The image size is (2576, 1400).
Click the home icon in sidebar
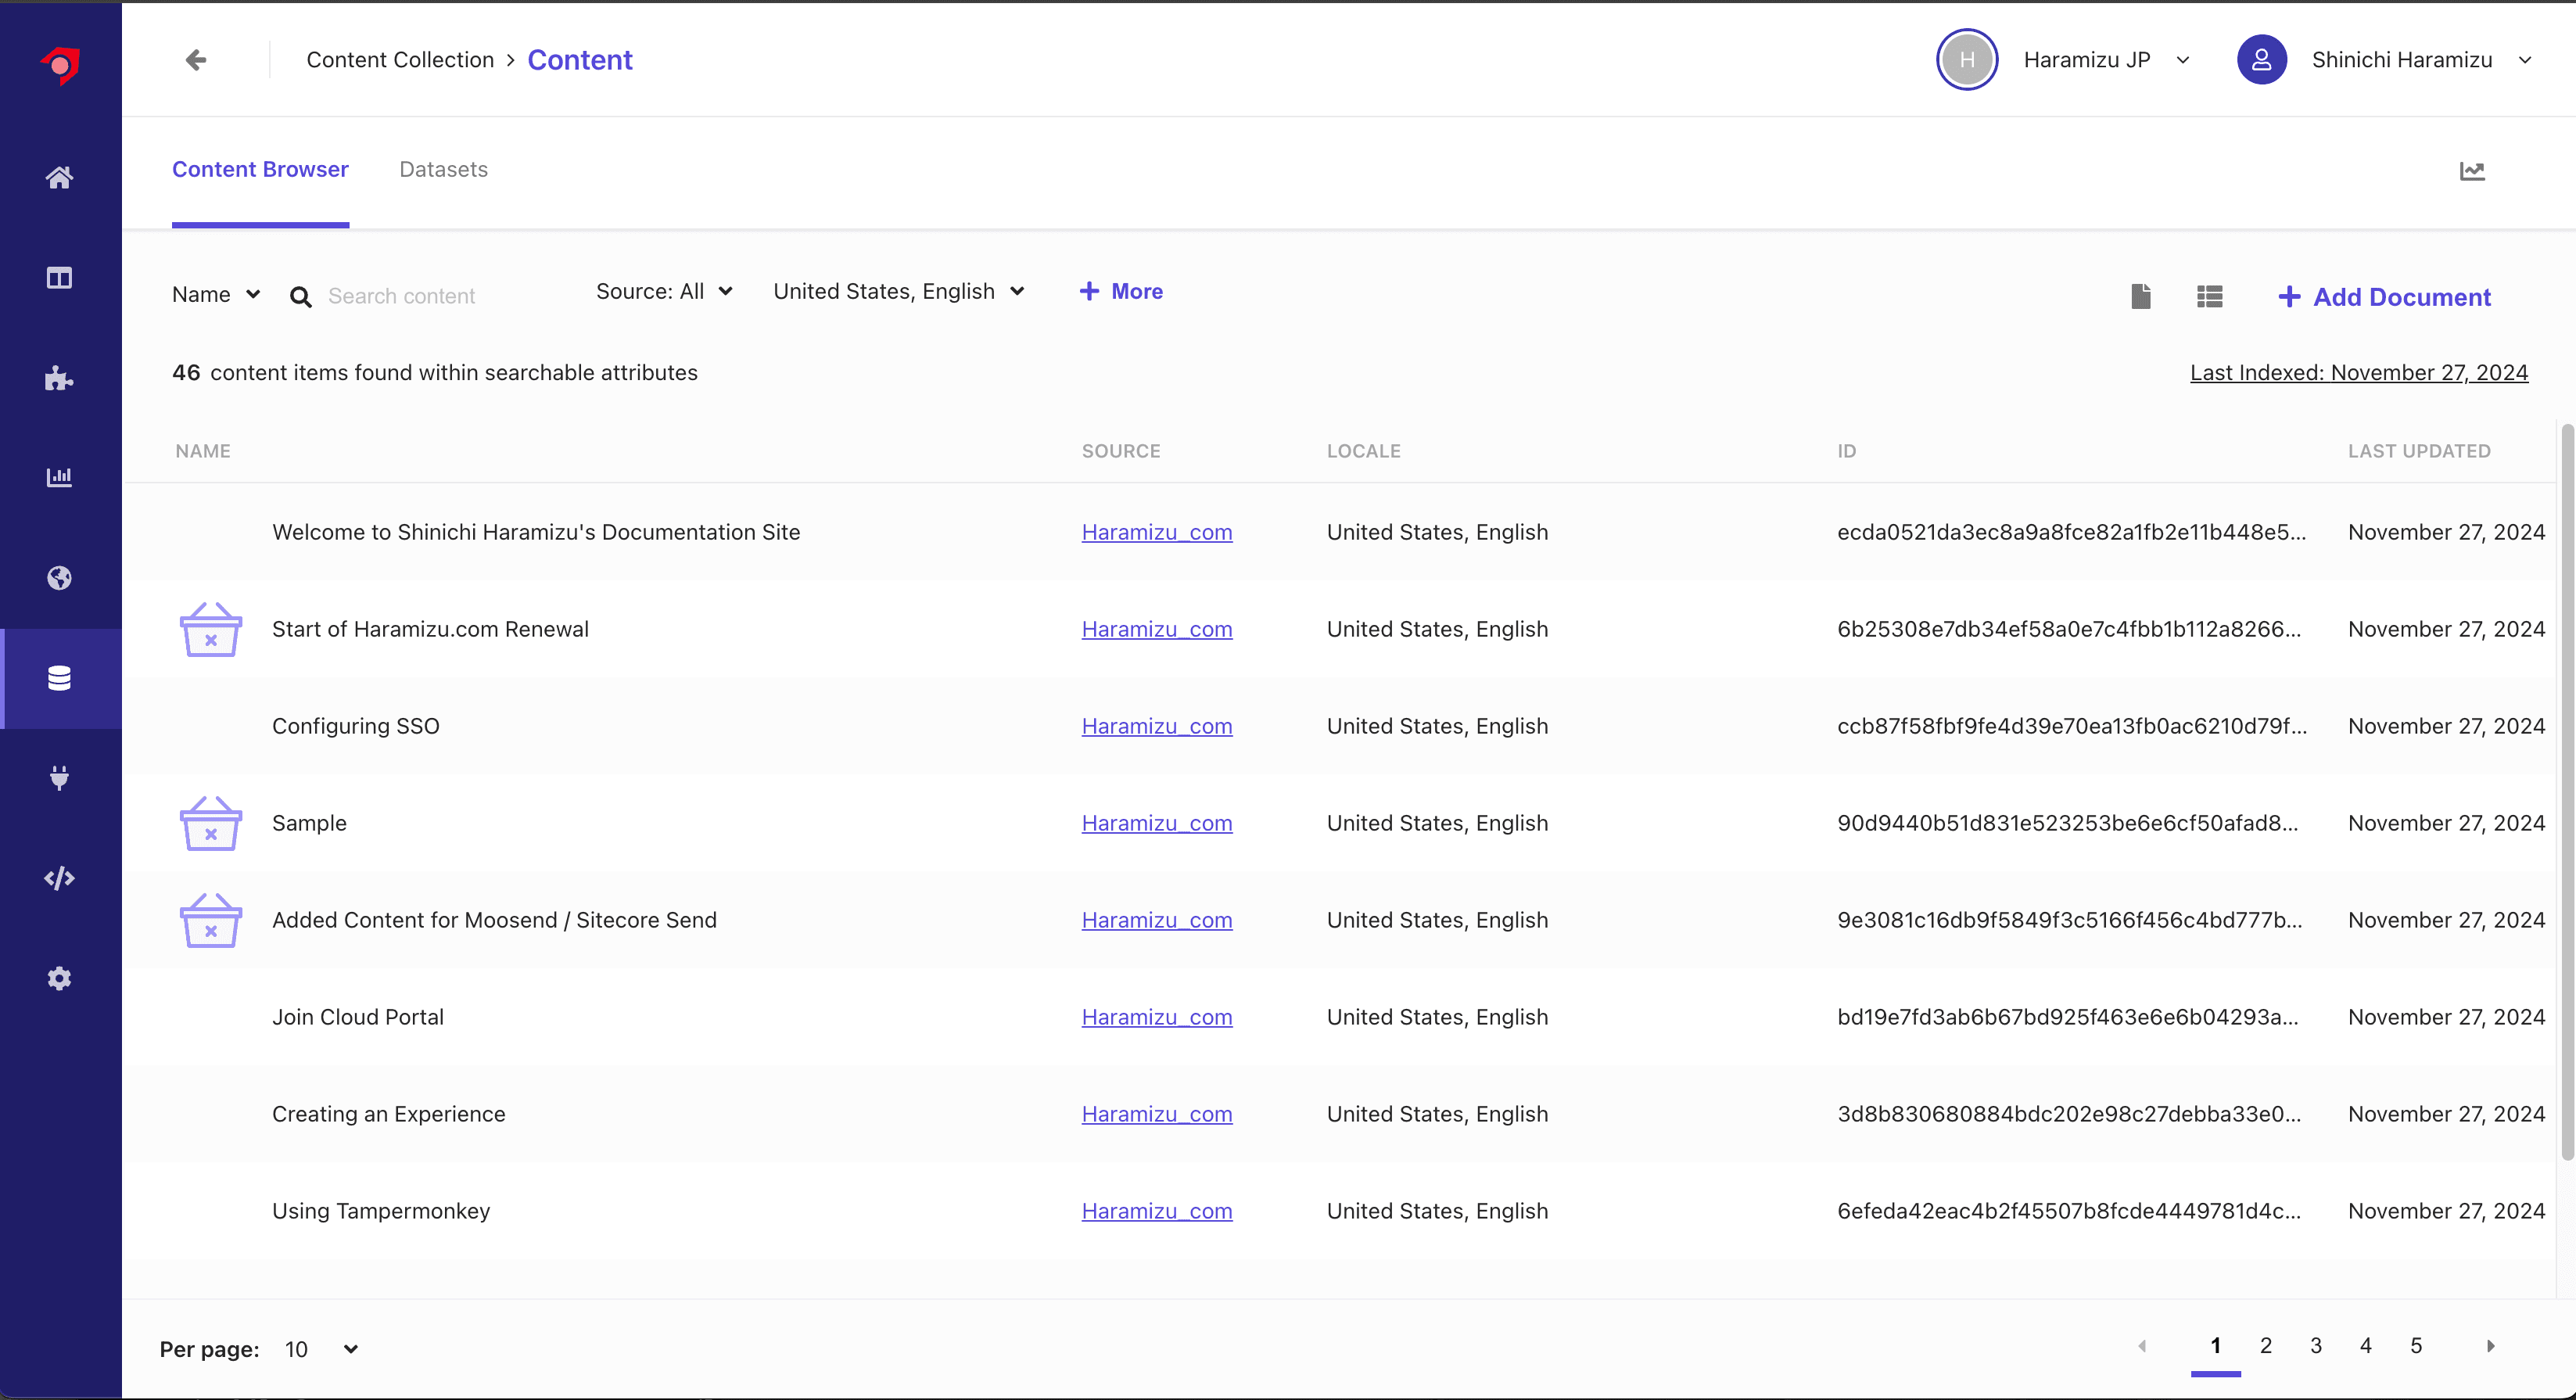[x=59, y=178]
